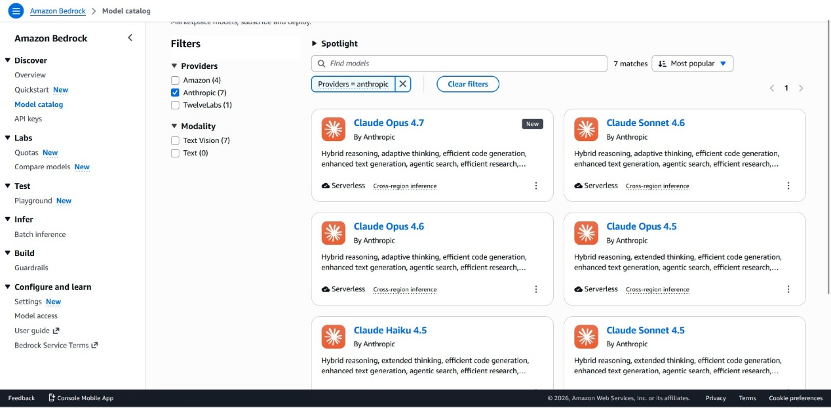831x408 pixels.
Task: Open the Claude Opus 4.7 model title link
Action: tap(389, 123)
